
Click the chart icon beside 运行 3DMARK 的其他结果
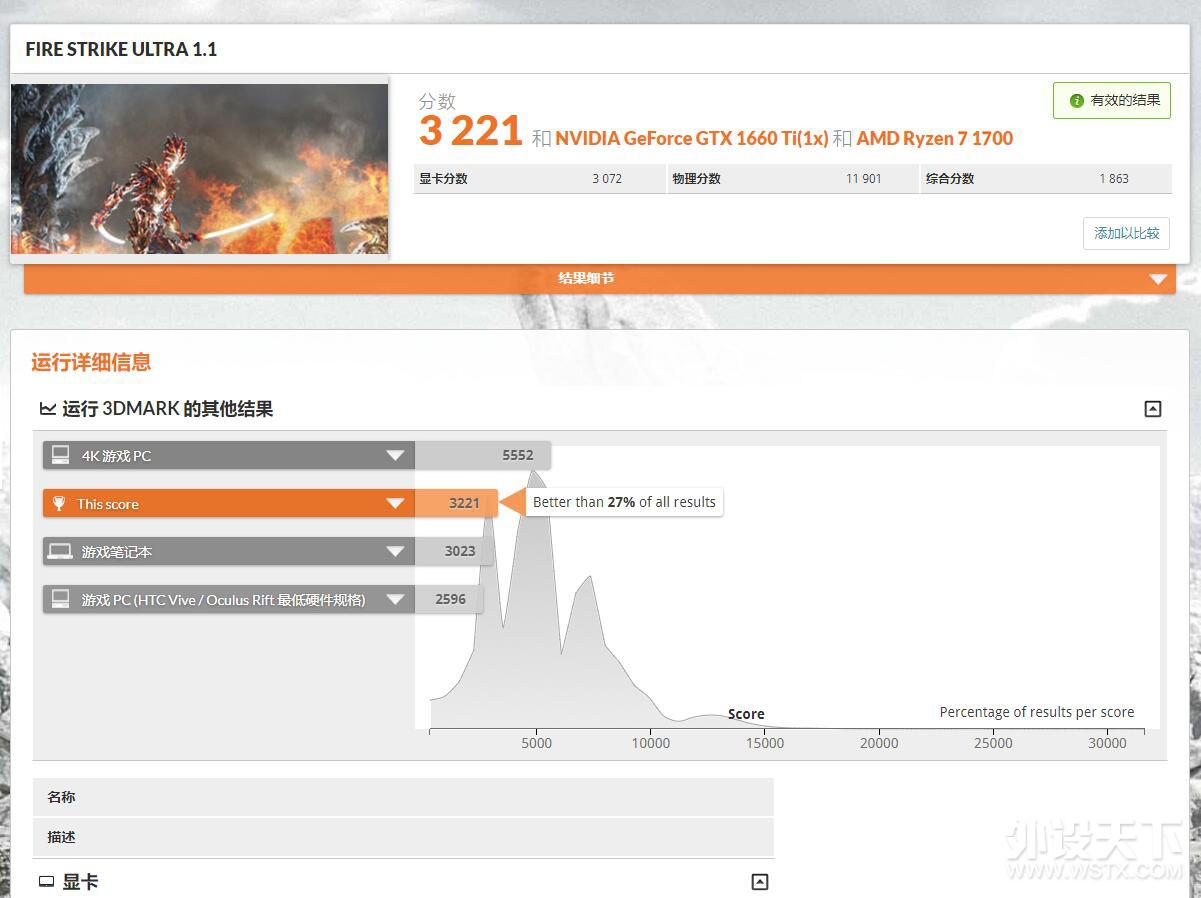pos(47,408)
